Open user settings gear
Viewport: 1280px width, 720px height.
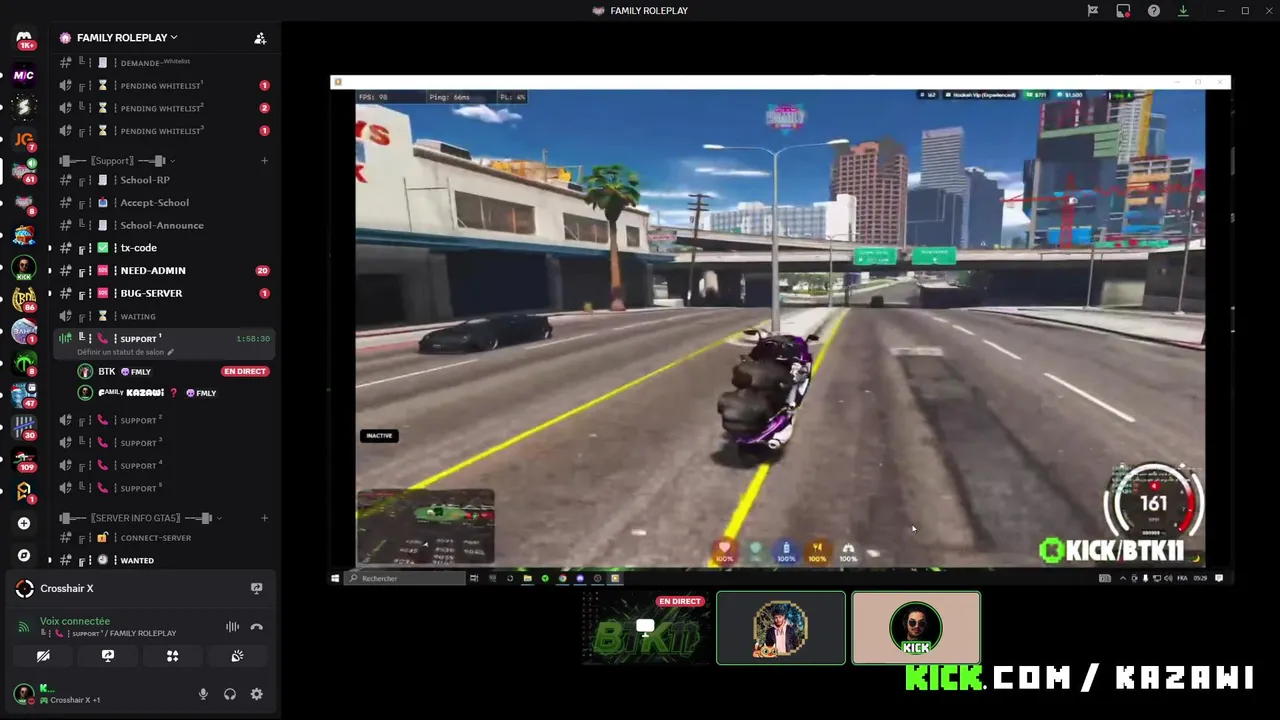tap(256, 694)
